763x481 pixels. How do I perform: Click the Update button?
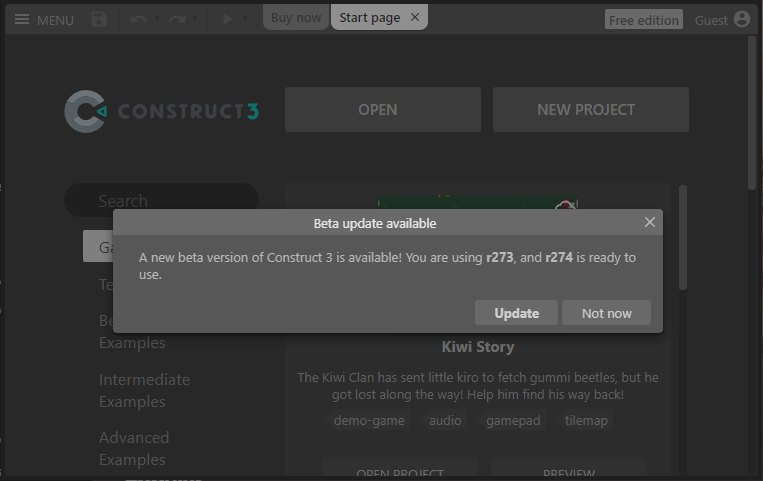coord(516,313)
